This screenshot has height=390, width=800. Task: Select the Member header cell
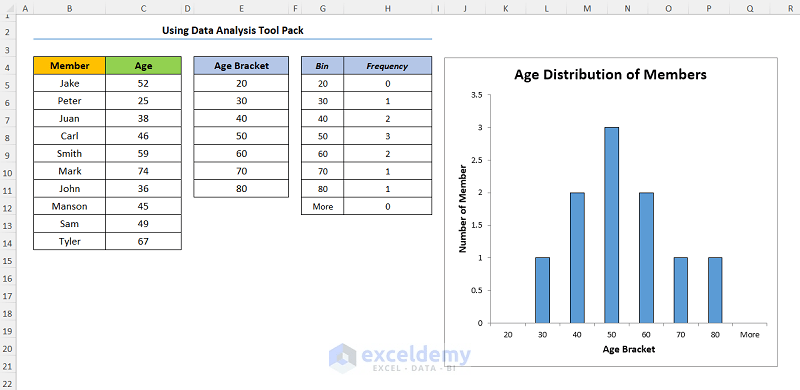(x=69, y=66)
